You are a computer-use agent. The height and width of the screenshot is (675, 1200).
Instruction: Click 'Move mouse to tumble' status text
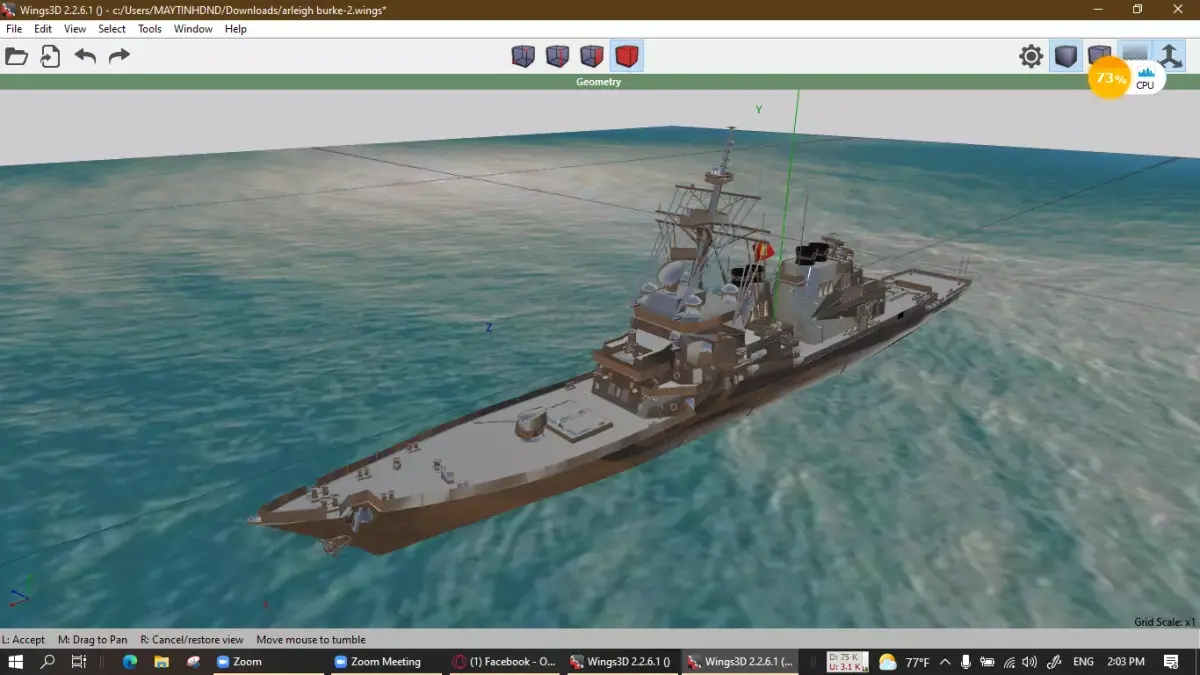(x=311, y=639)
